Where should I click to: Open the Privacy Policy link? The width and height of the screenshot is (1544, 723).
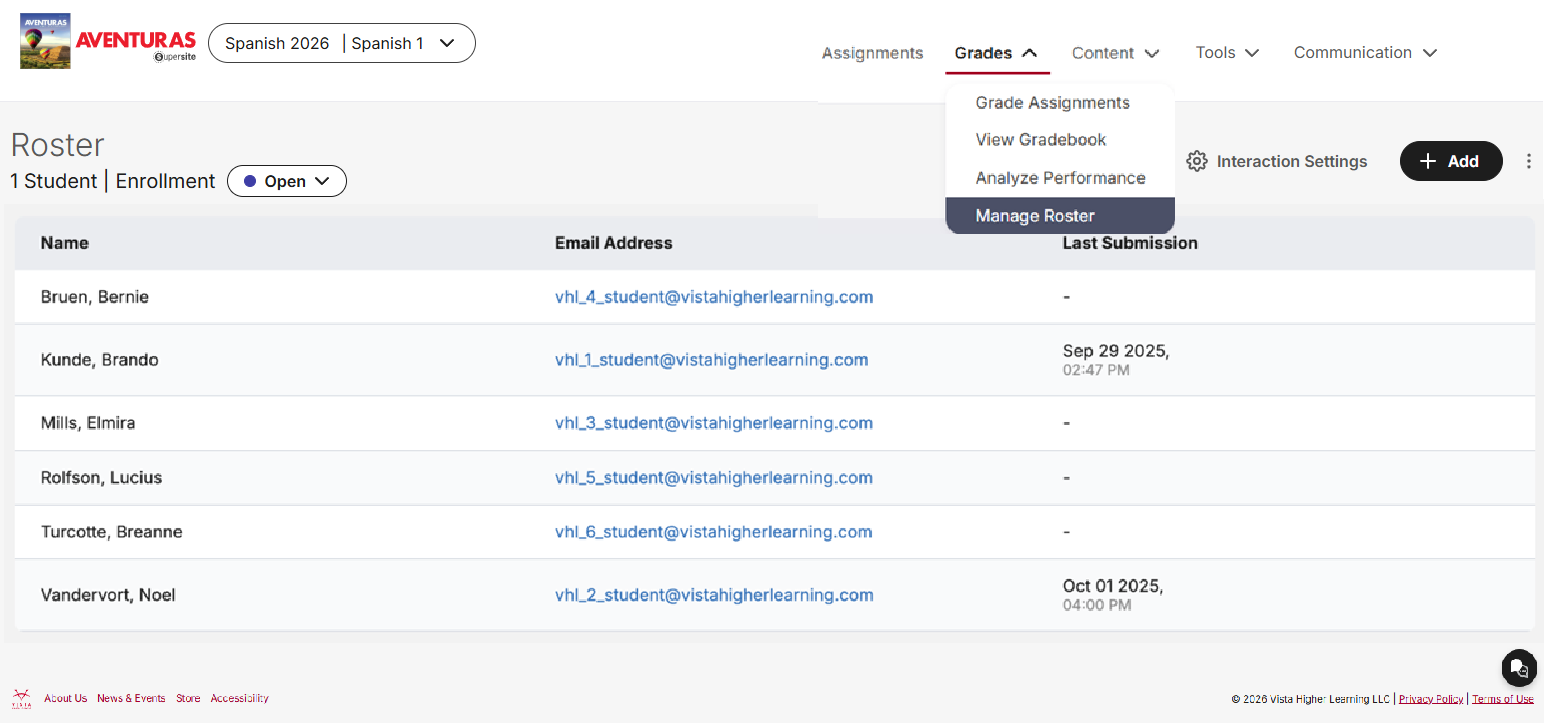(x=1431, y=699)
